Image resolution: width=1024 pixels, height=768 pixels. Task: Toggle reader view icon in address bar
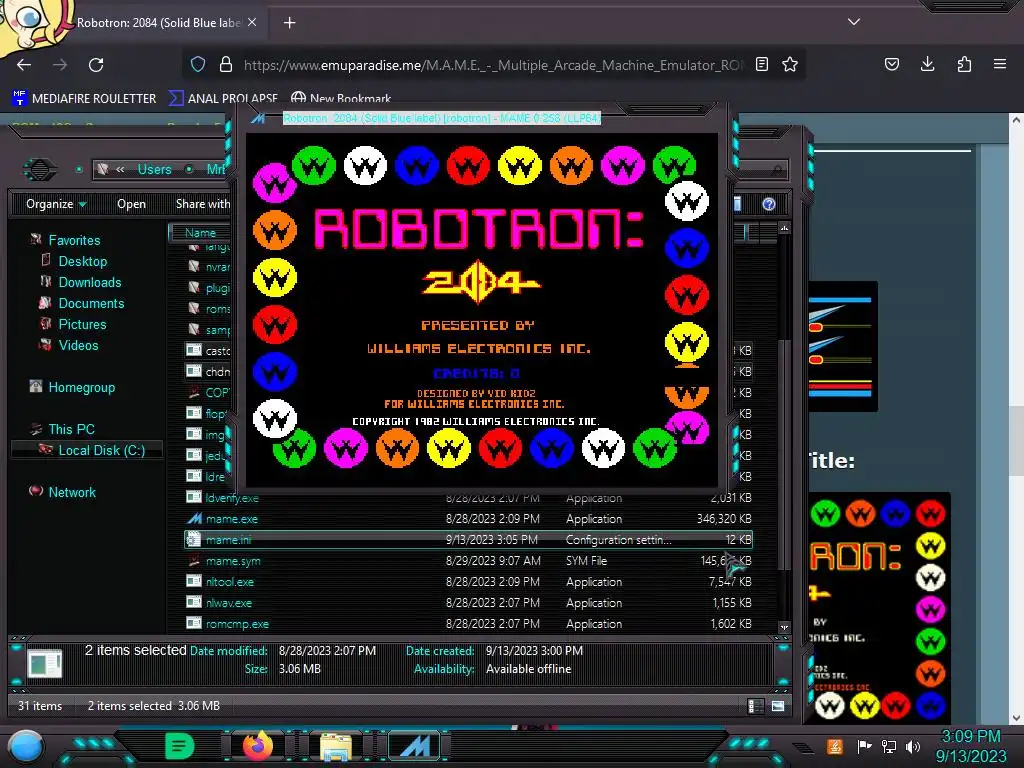761,64
